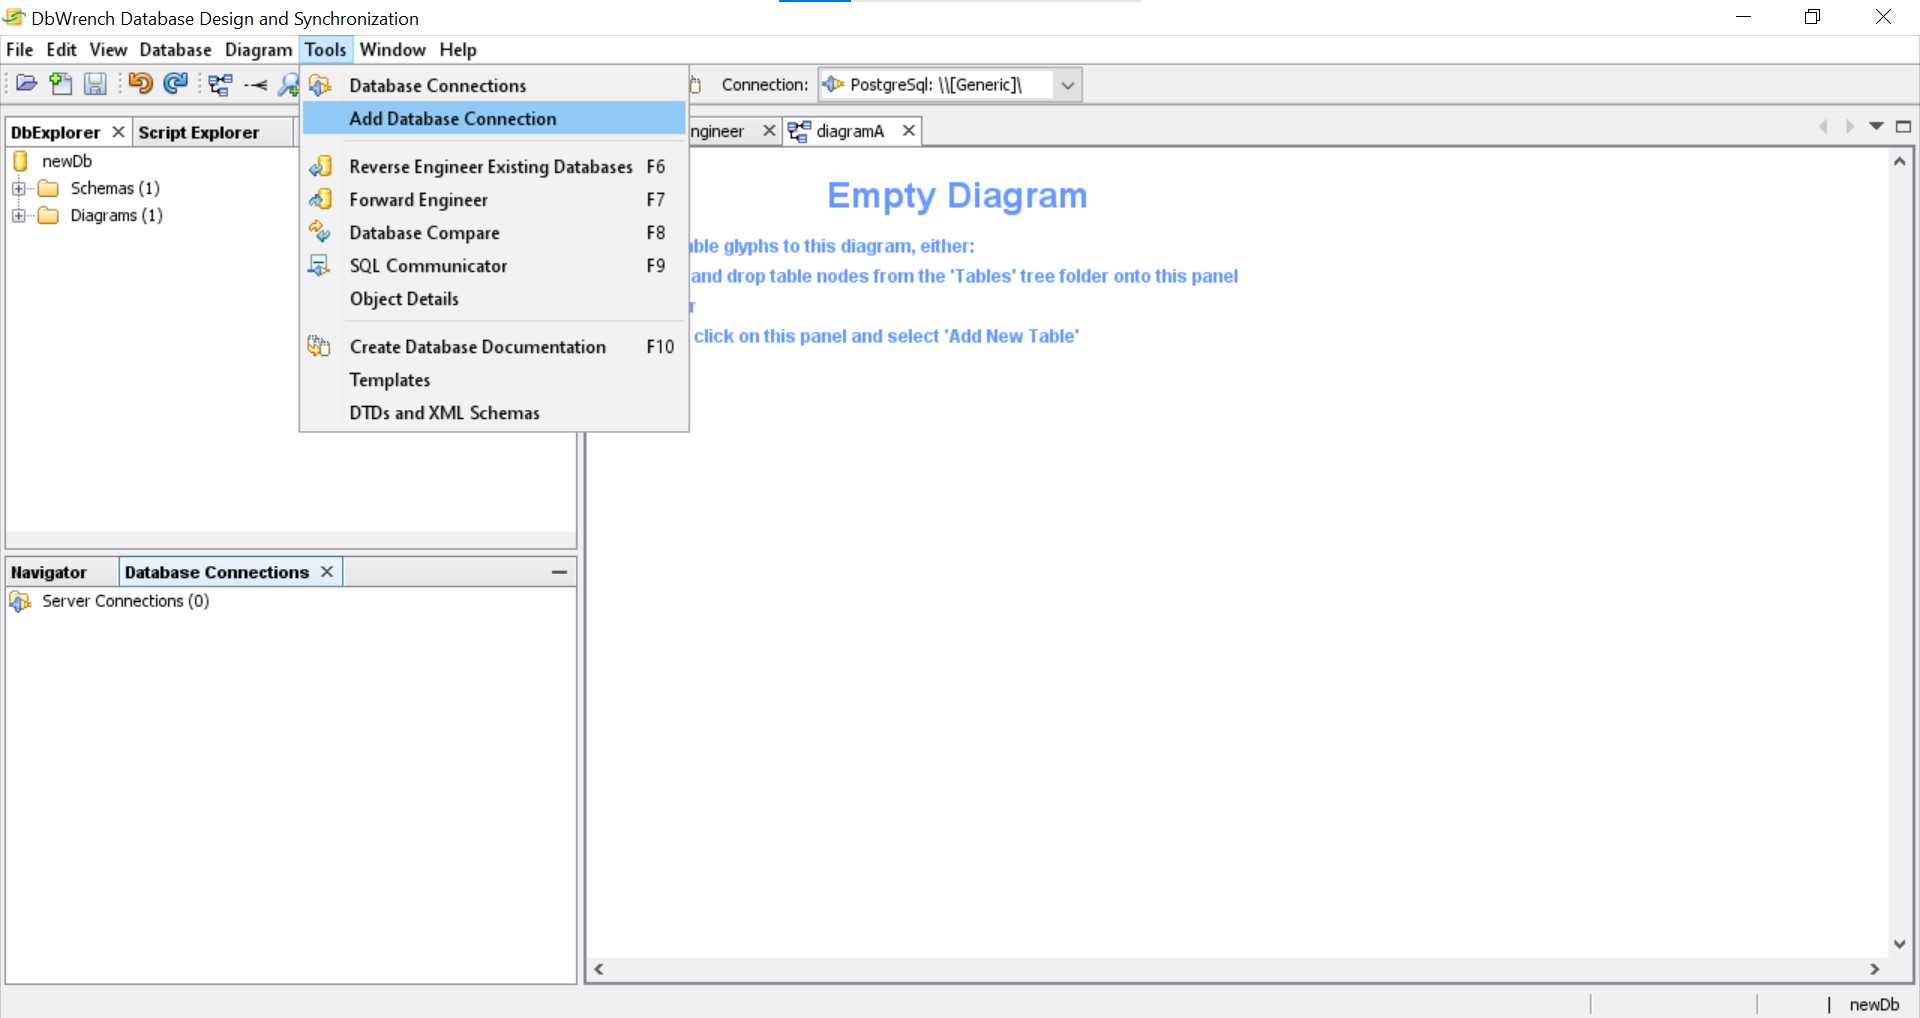
Task: Close the partially hidden Engineer tab
Action: coord(769,130)
